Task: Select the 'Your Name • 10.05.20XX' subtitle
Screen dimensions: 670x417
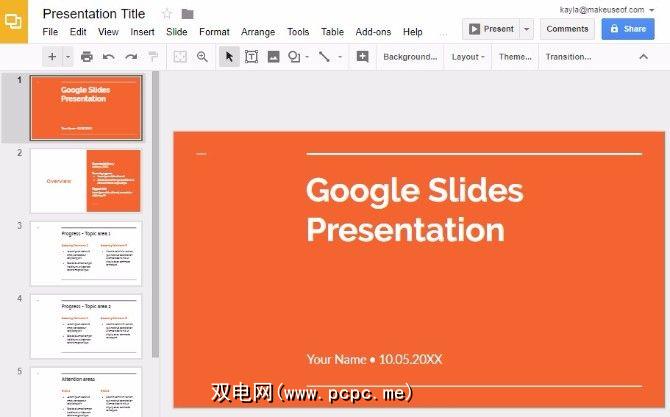Action: click(x=374, y=359)
